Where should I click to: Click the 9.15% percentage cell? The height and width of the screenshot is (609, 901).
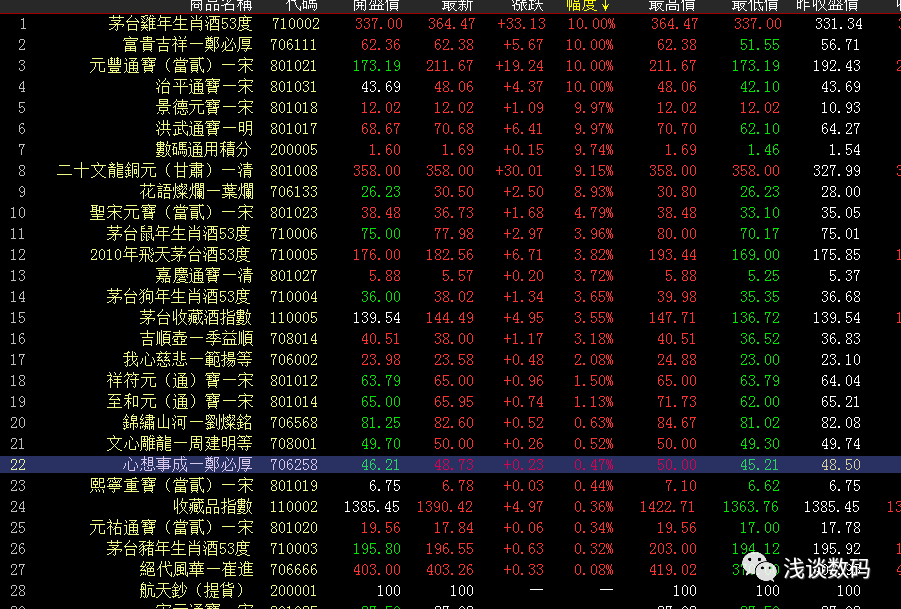(x=594, y=171)
